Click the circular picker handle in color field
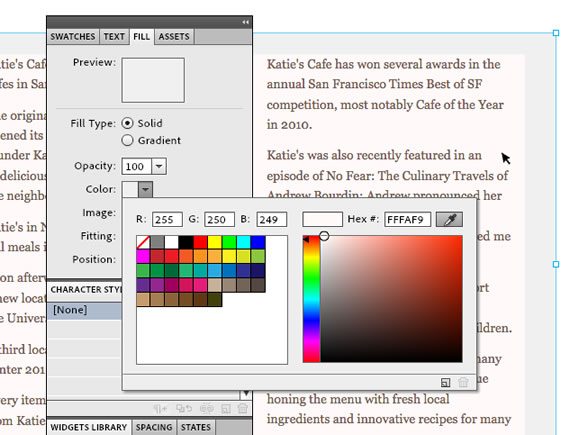The width and height of the screenshot is (561, 435). tap(324, 236)
